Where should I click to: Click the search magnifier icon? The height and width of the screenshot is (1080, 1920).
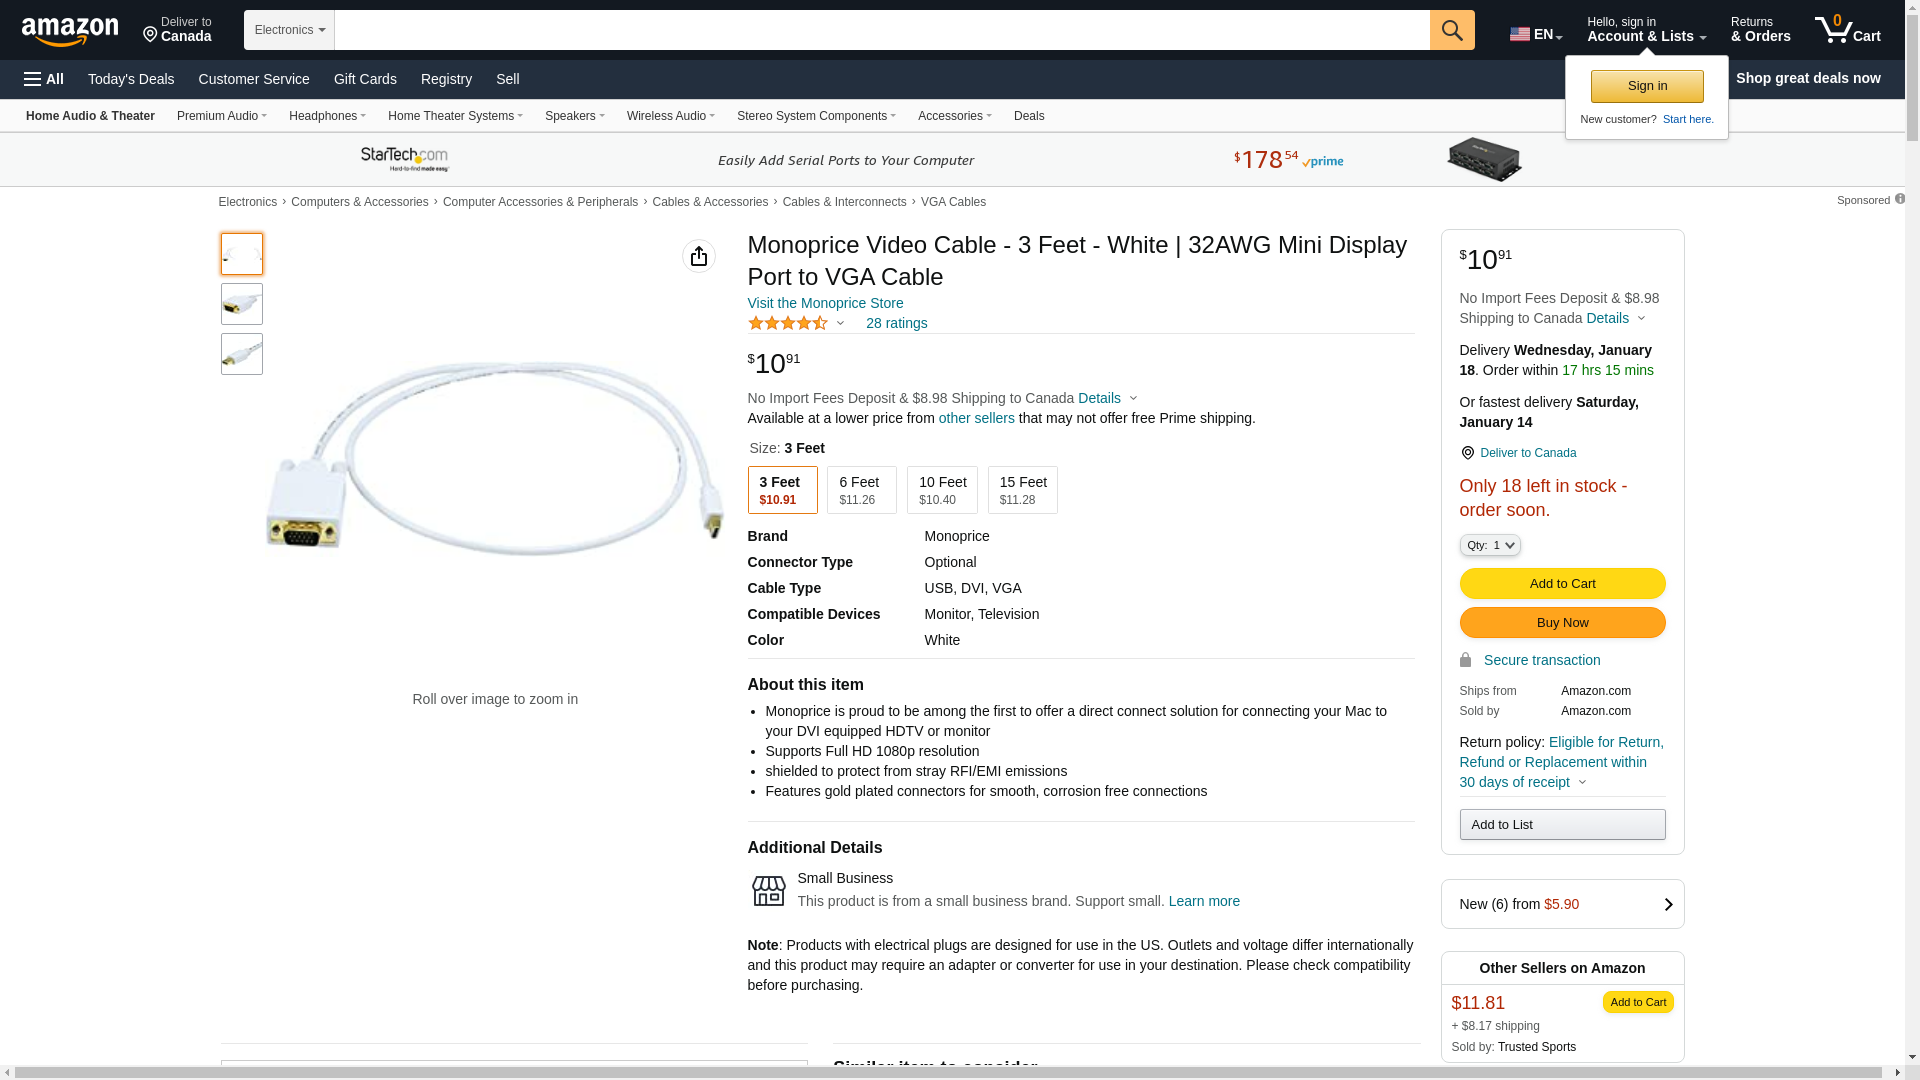(1451, 30)
